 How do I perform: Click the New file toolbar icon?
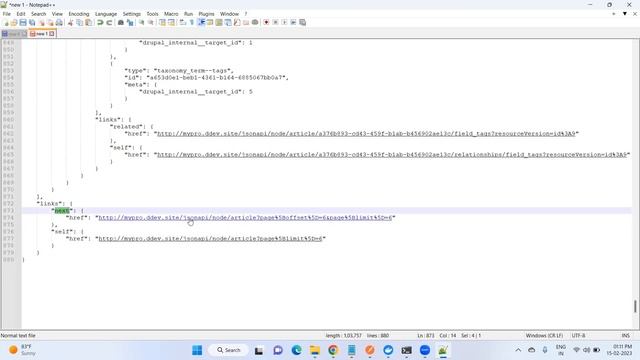pos(6,22)
